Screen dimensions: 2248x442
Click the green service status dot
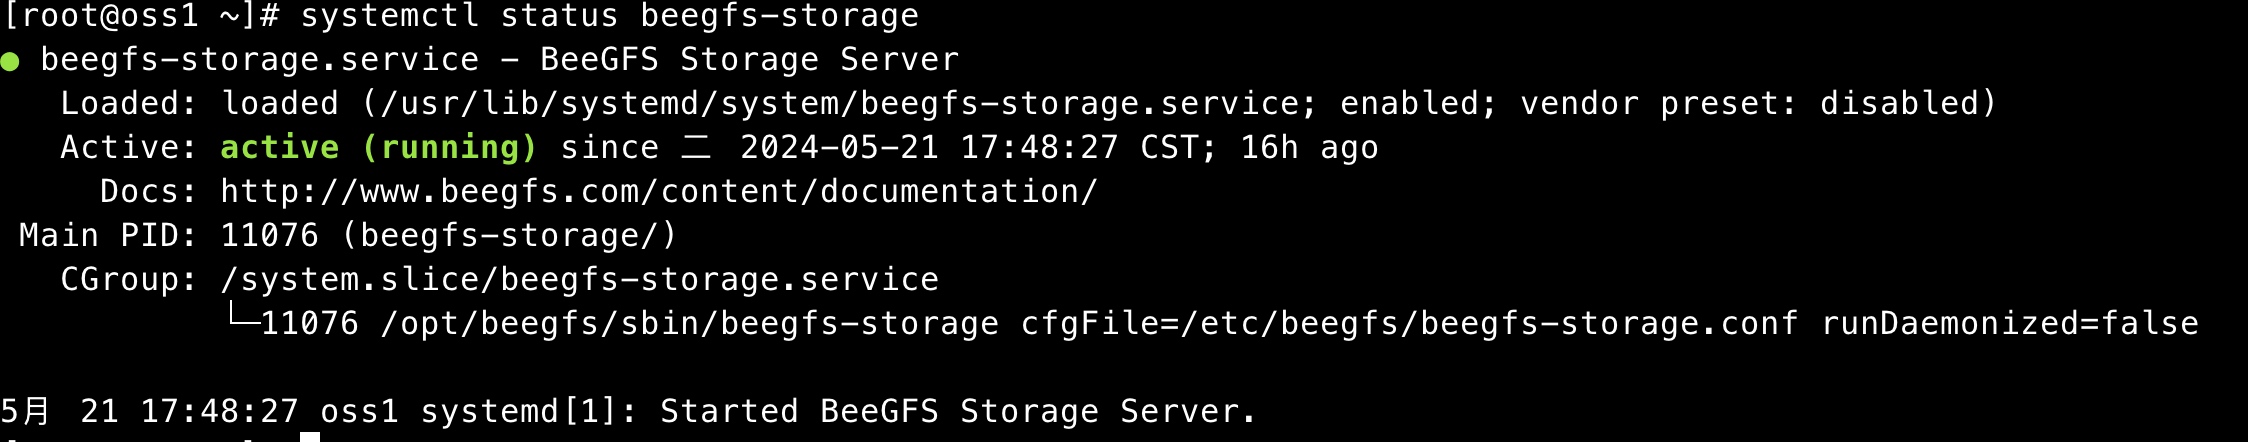pos(11,62)
